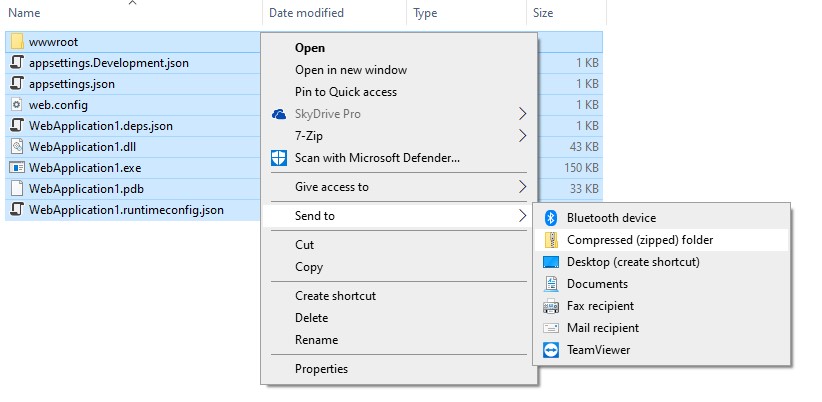Viewport: 822px width, 402px height.
Task: Click the Mail recipient envelope icon
Action: click(551, 328)
